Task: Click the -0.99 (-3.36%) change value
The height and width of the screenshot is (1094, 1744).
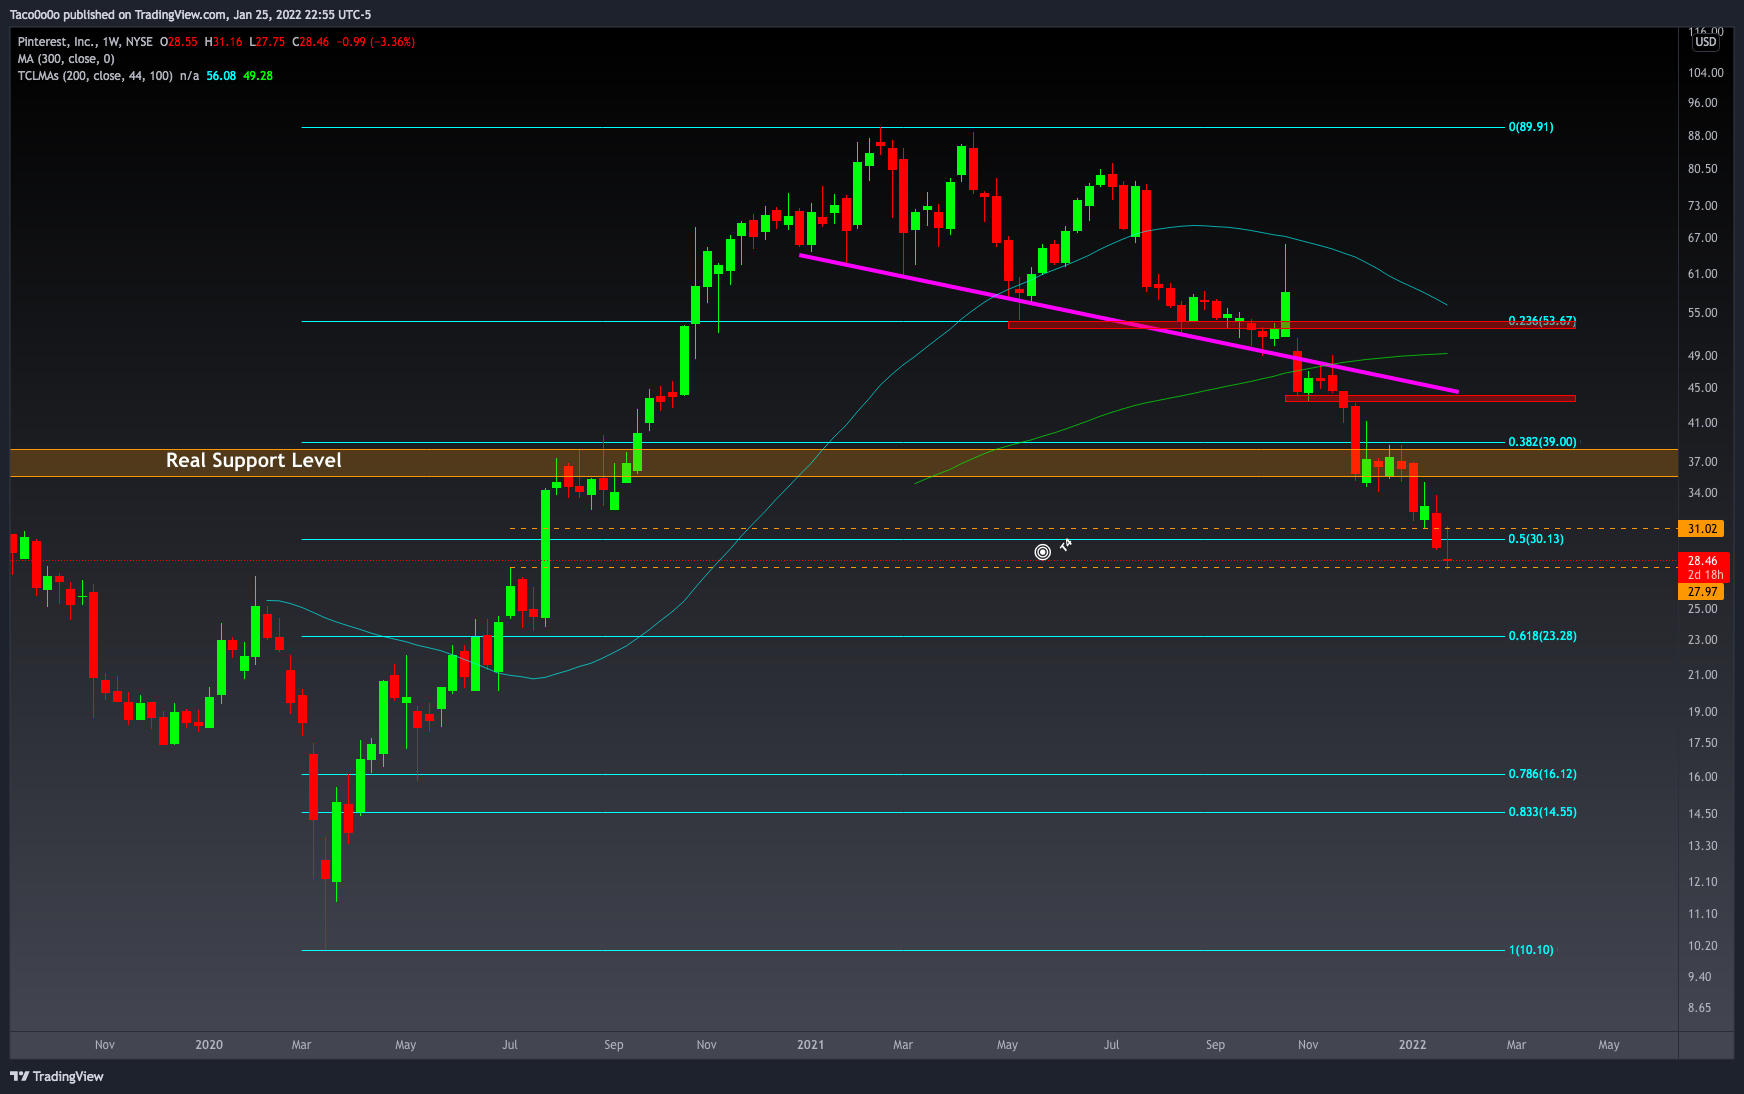Action: tap(375, 42)
